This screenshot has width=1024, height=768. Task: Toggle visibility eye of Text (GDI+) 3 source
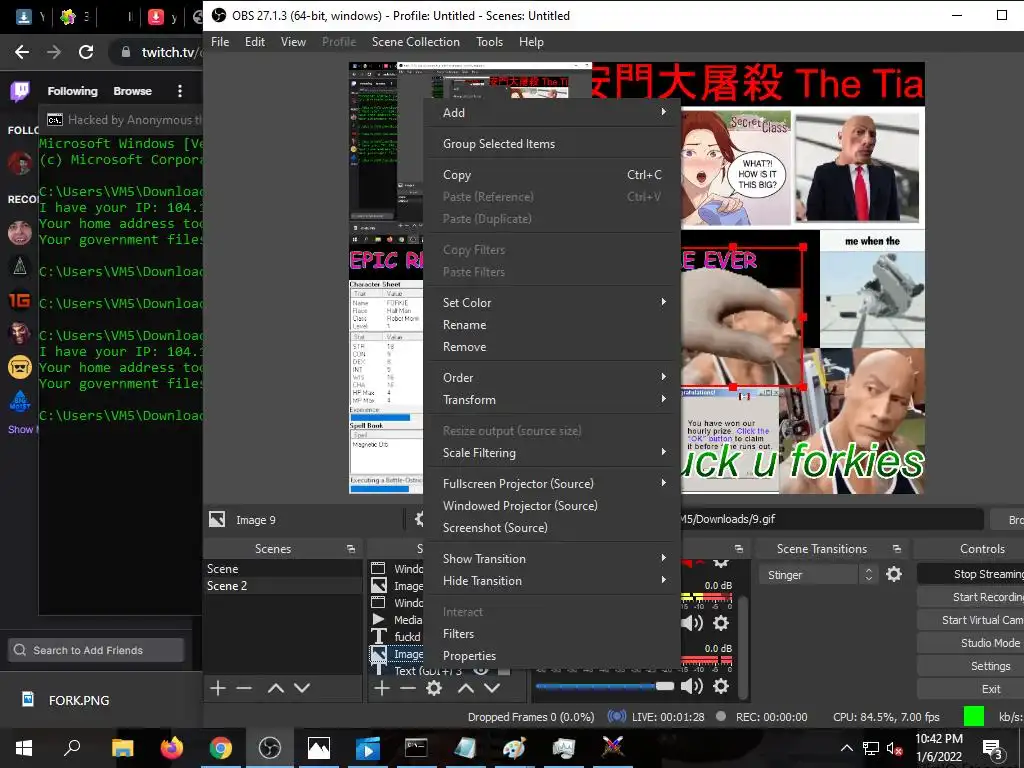pos(481,671)
